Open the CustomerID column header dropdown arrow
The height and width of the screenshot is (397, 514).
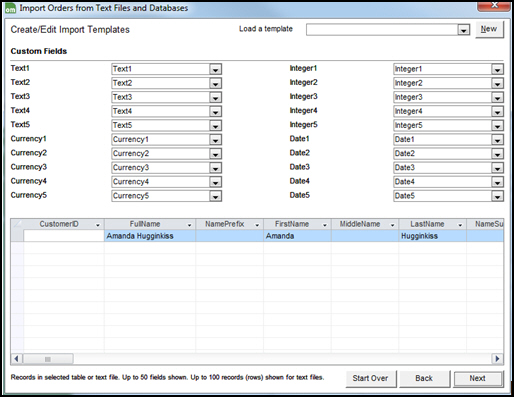[x=98, y=225]
